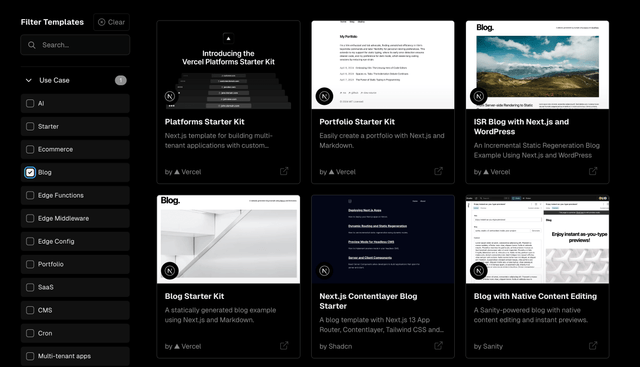This screenshot has width=640, height=367.
Task: Open external link on Portfolio Starter Kit card
Action: (438, 171)
